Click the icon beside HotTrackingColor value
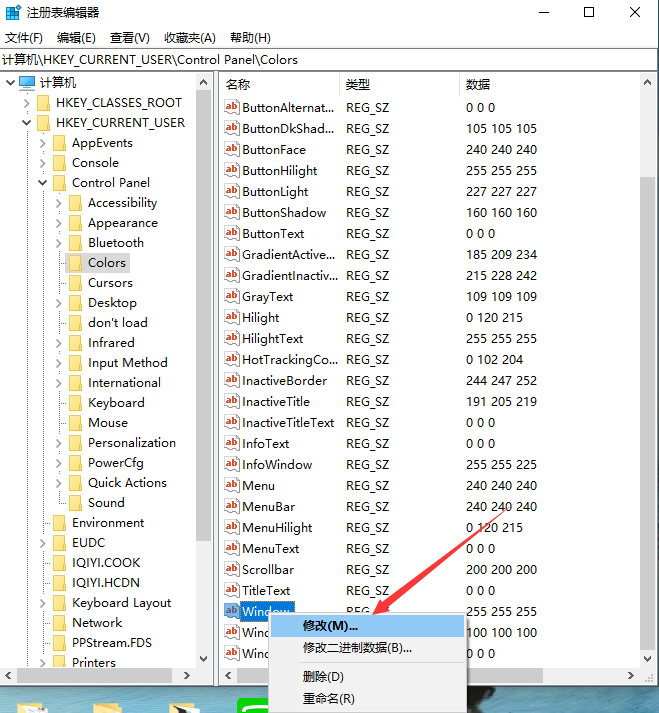The height and width of the screenshot is (713, 659). tap(232, 360)
